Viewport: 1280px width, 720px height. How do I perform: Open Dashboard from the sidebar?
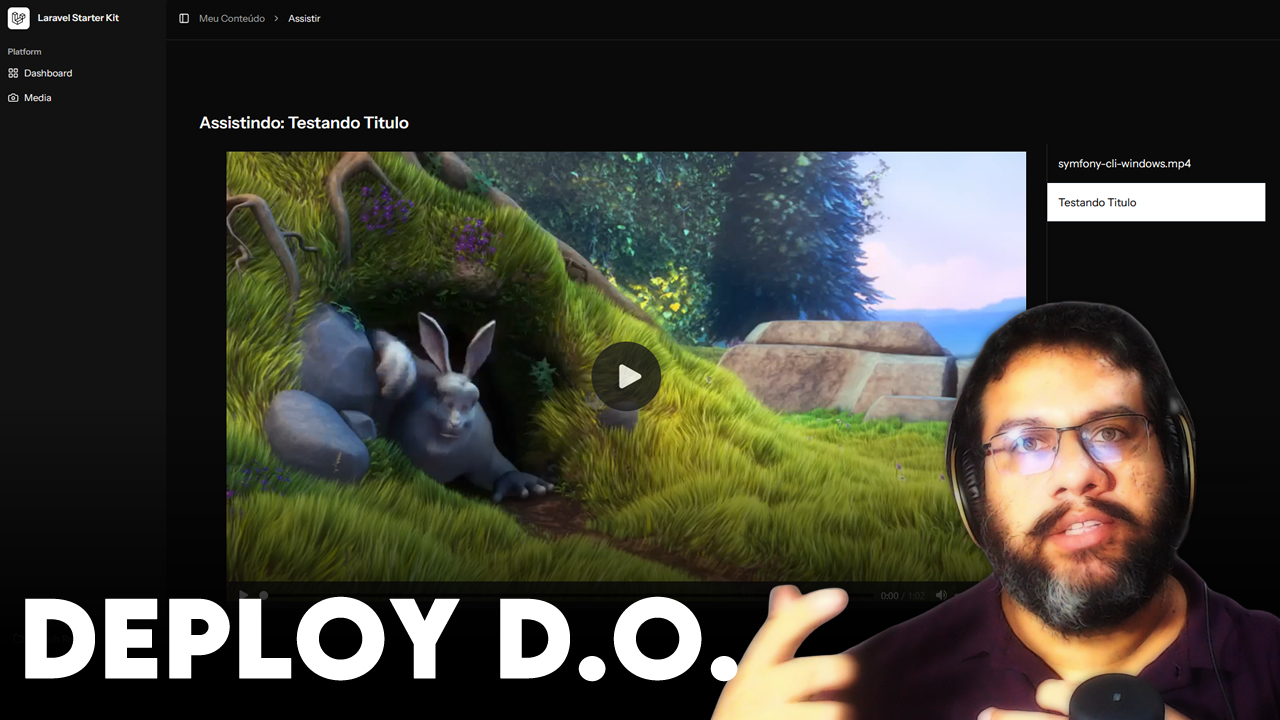pos(48,73)
